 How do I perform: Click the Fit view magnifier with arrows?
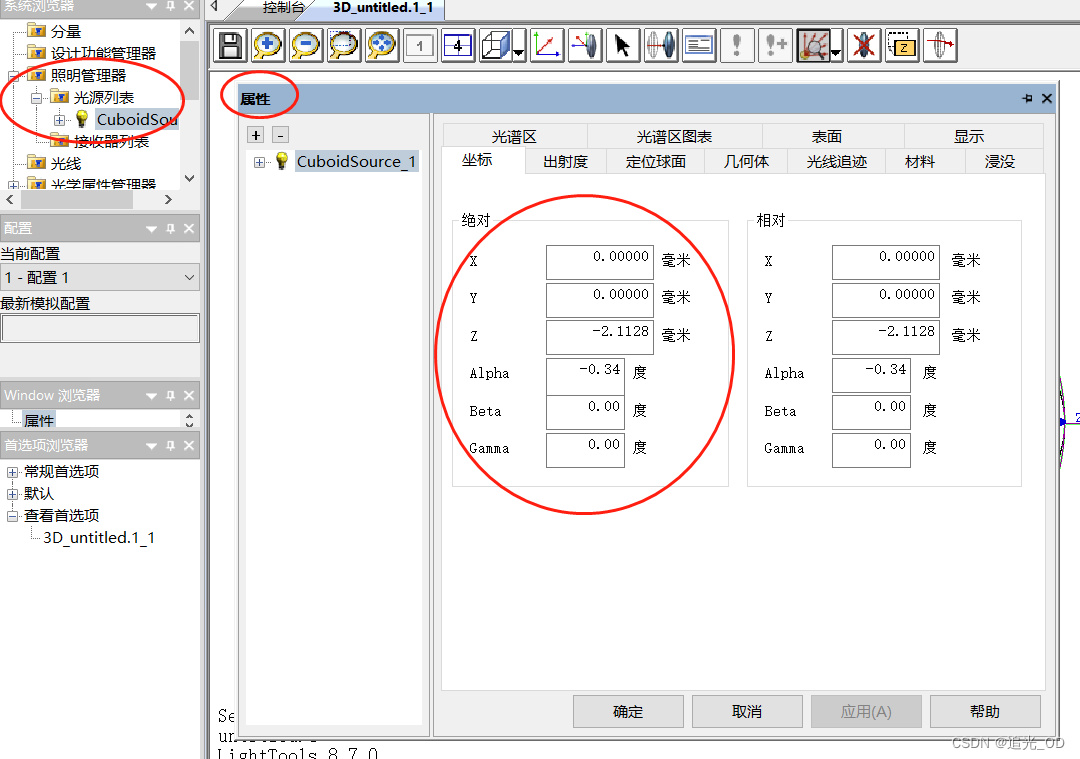pyautogui.click(x=382, y=45)
